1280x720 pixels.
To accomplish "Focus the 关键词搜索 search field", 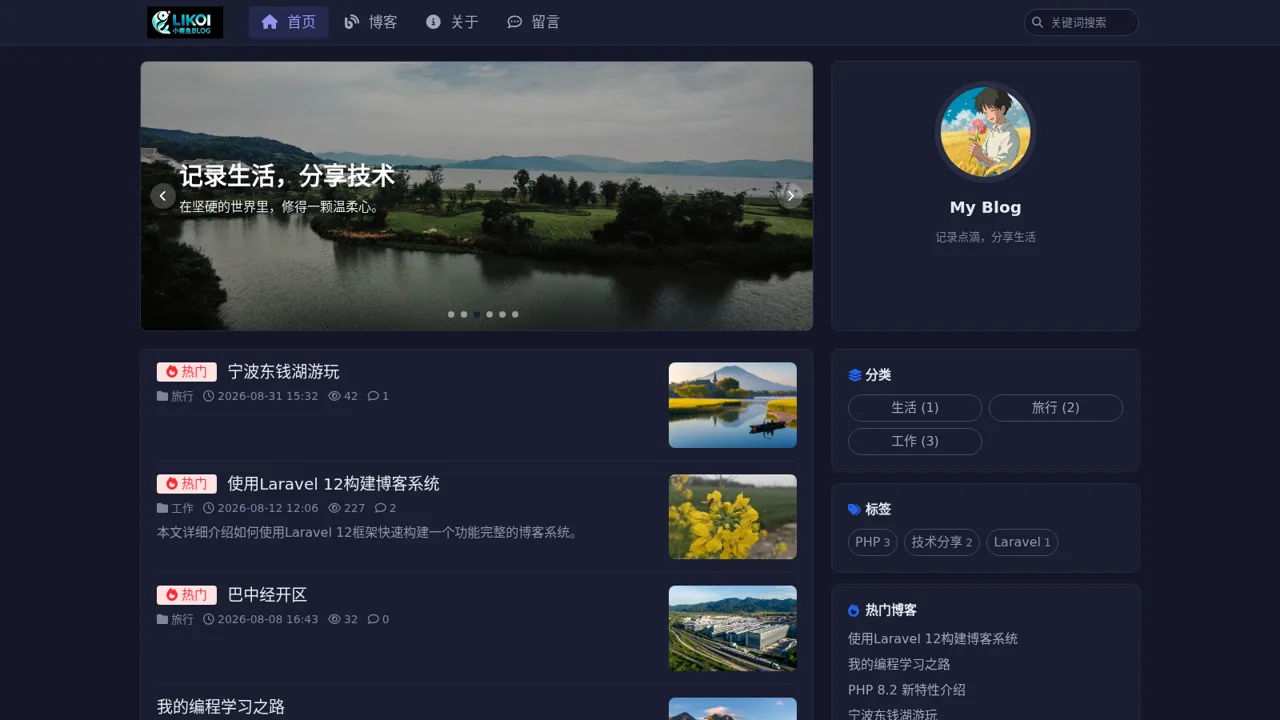I will coord(1081,22).
